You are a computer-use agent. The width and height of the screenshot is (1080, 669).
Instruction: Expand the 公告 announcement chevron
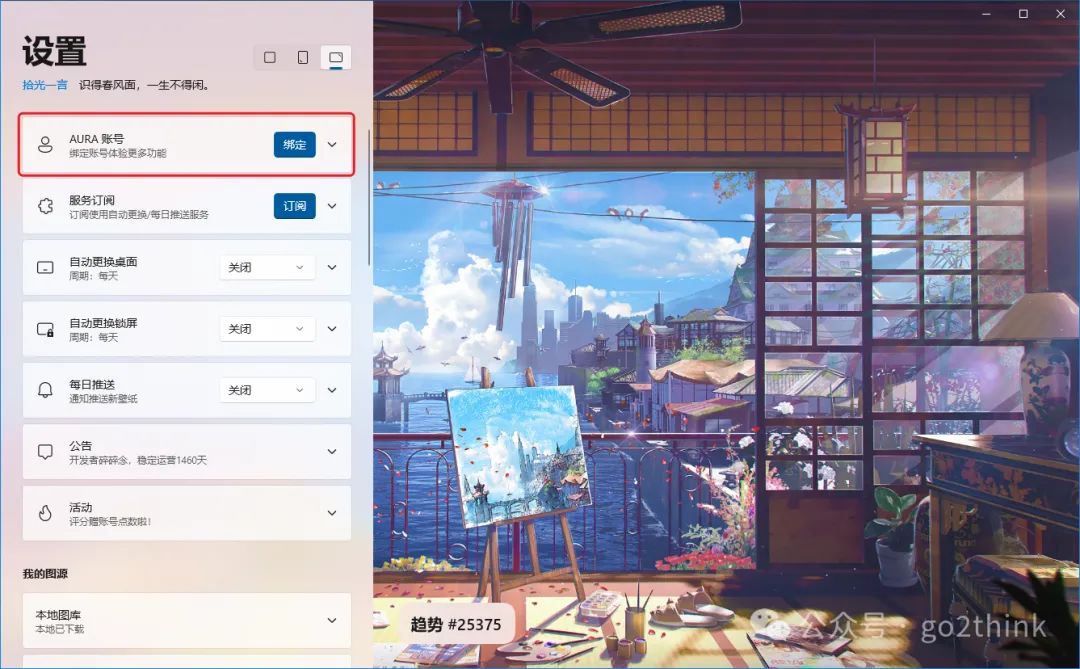[332, 451]
